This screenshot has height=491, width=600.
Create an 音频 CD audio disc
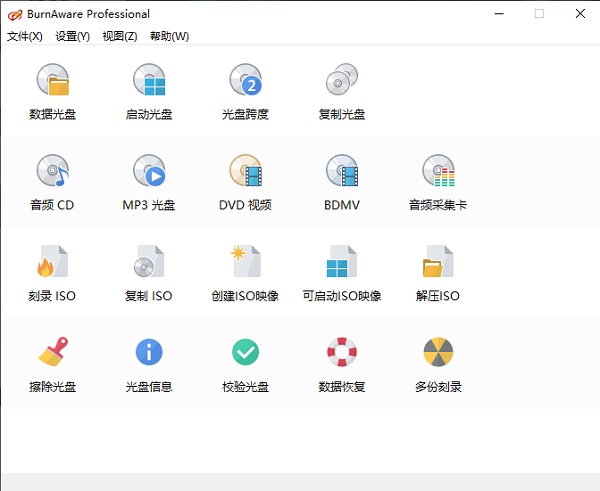[x=53, y=172]
